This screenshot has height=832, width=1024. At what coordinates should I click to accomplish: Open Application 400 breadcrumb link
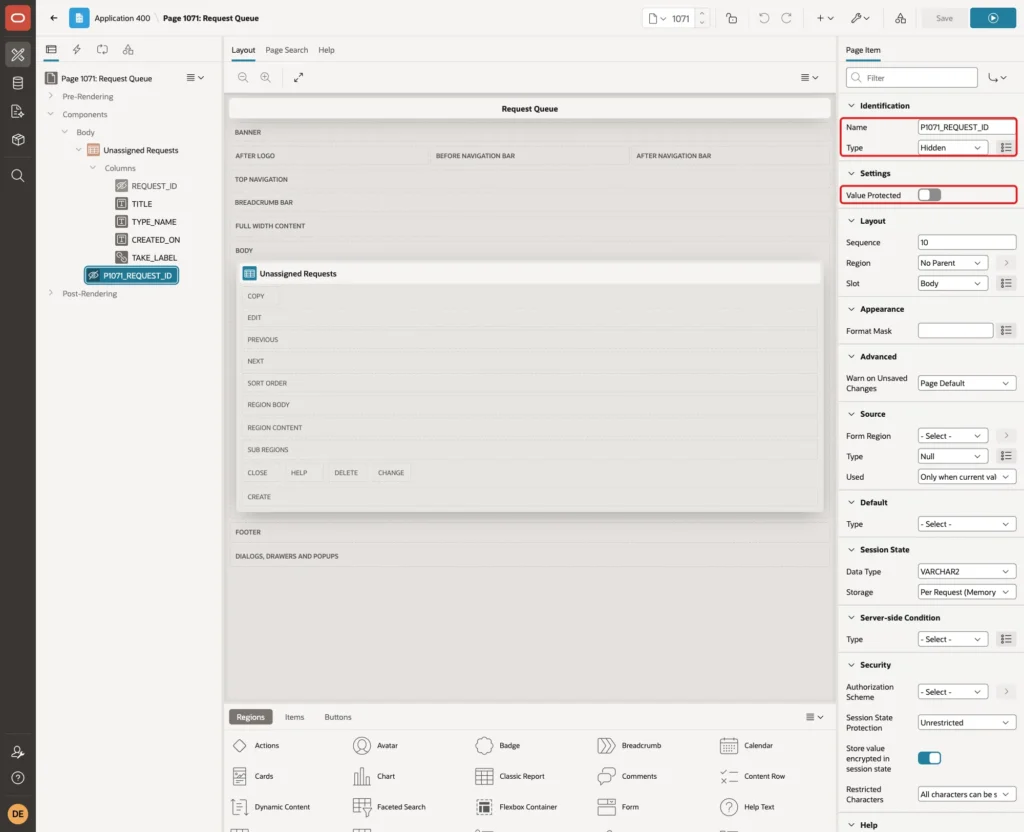(122, 18)
